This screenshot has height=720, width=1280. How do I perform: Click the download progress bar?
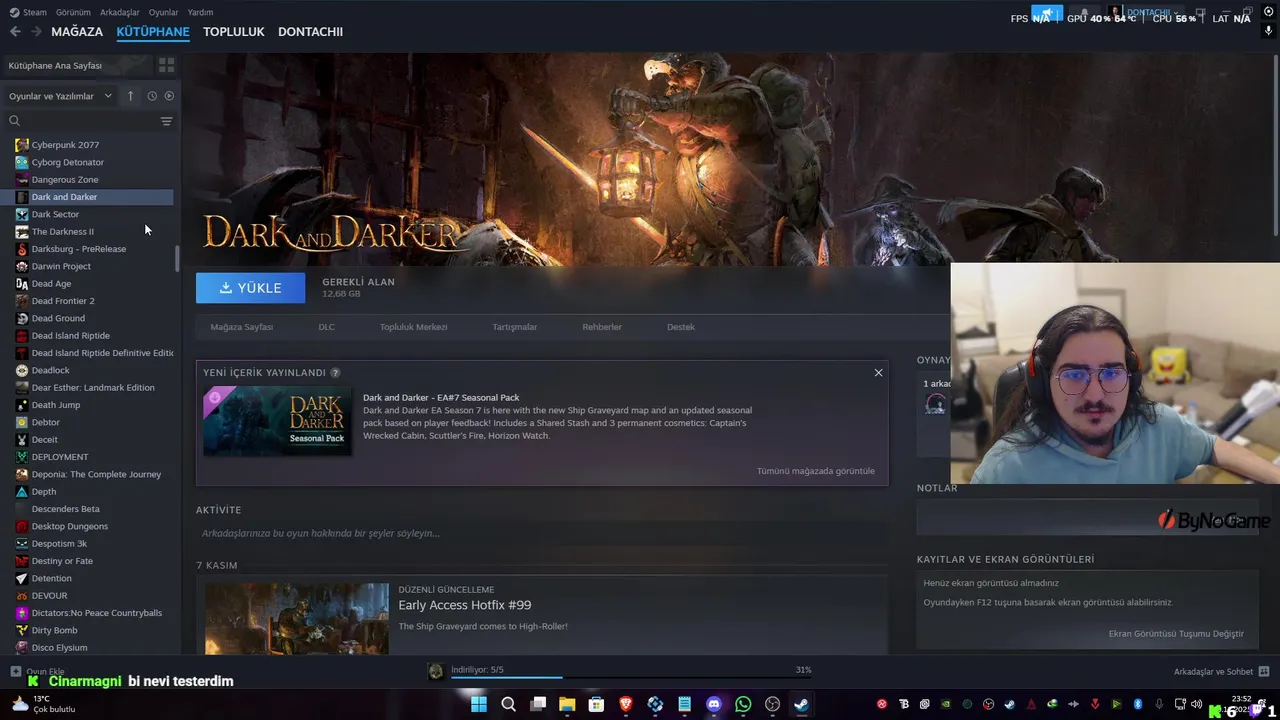[631, 677]
